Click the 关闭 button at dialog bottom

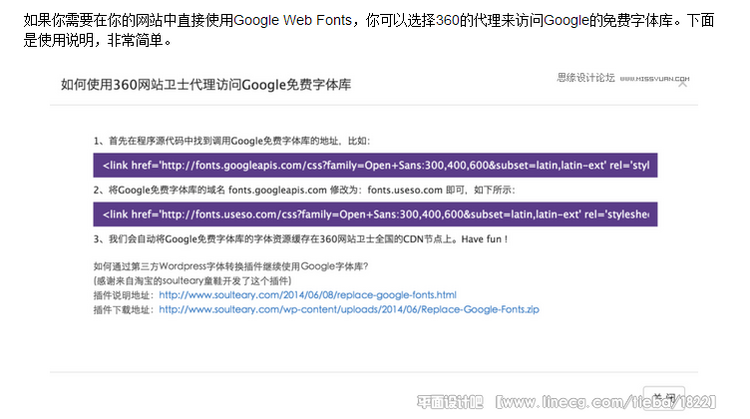coord(664,398)
